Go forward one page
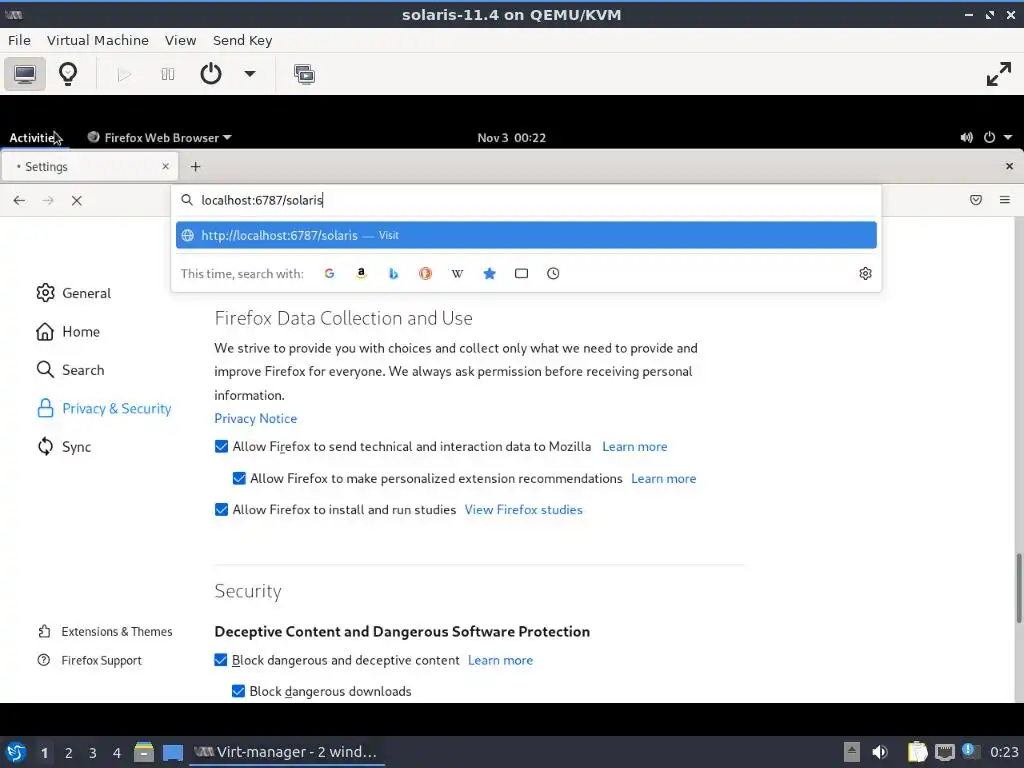Image resolution: width=1024 pixels, height=768 pixels. click(x=48, y=200)
